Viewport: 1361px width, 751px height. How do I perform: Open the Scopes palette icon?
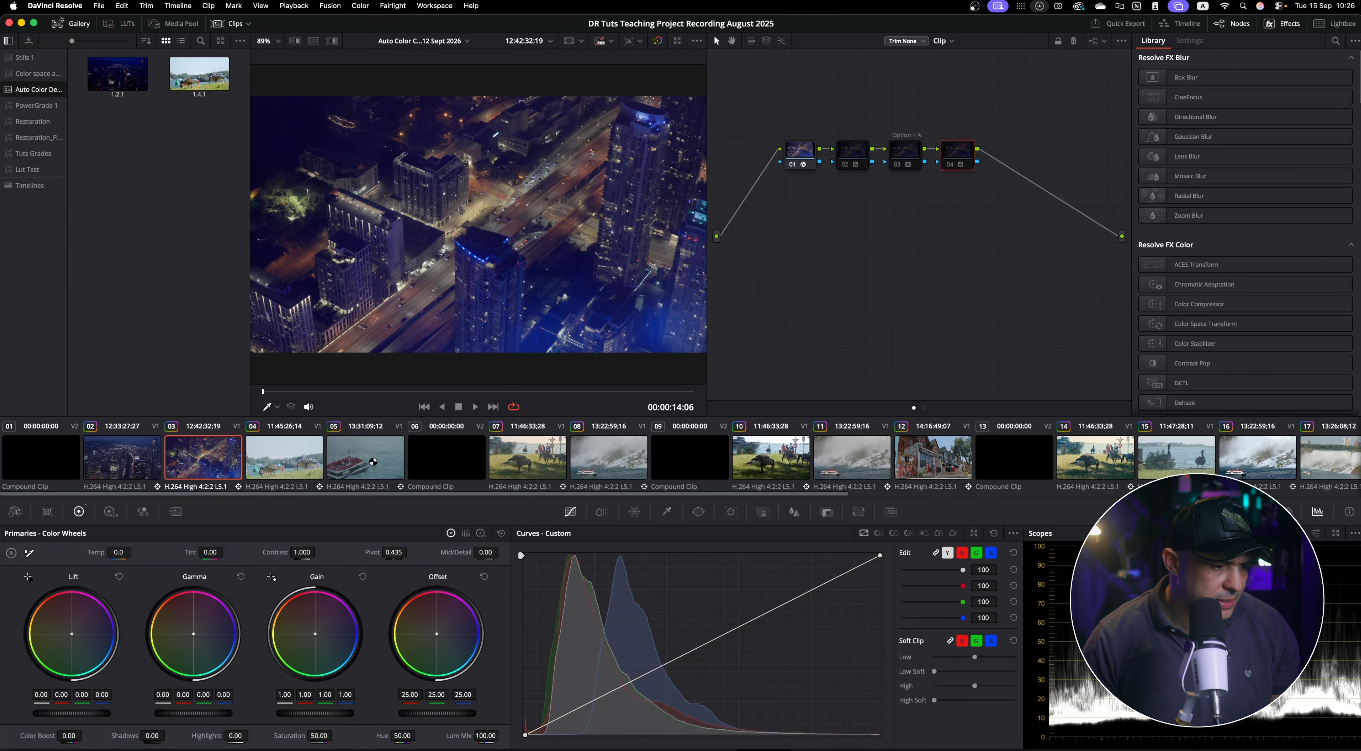pyautogui.click(x=1317, y=511)
